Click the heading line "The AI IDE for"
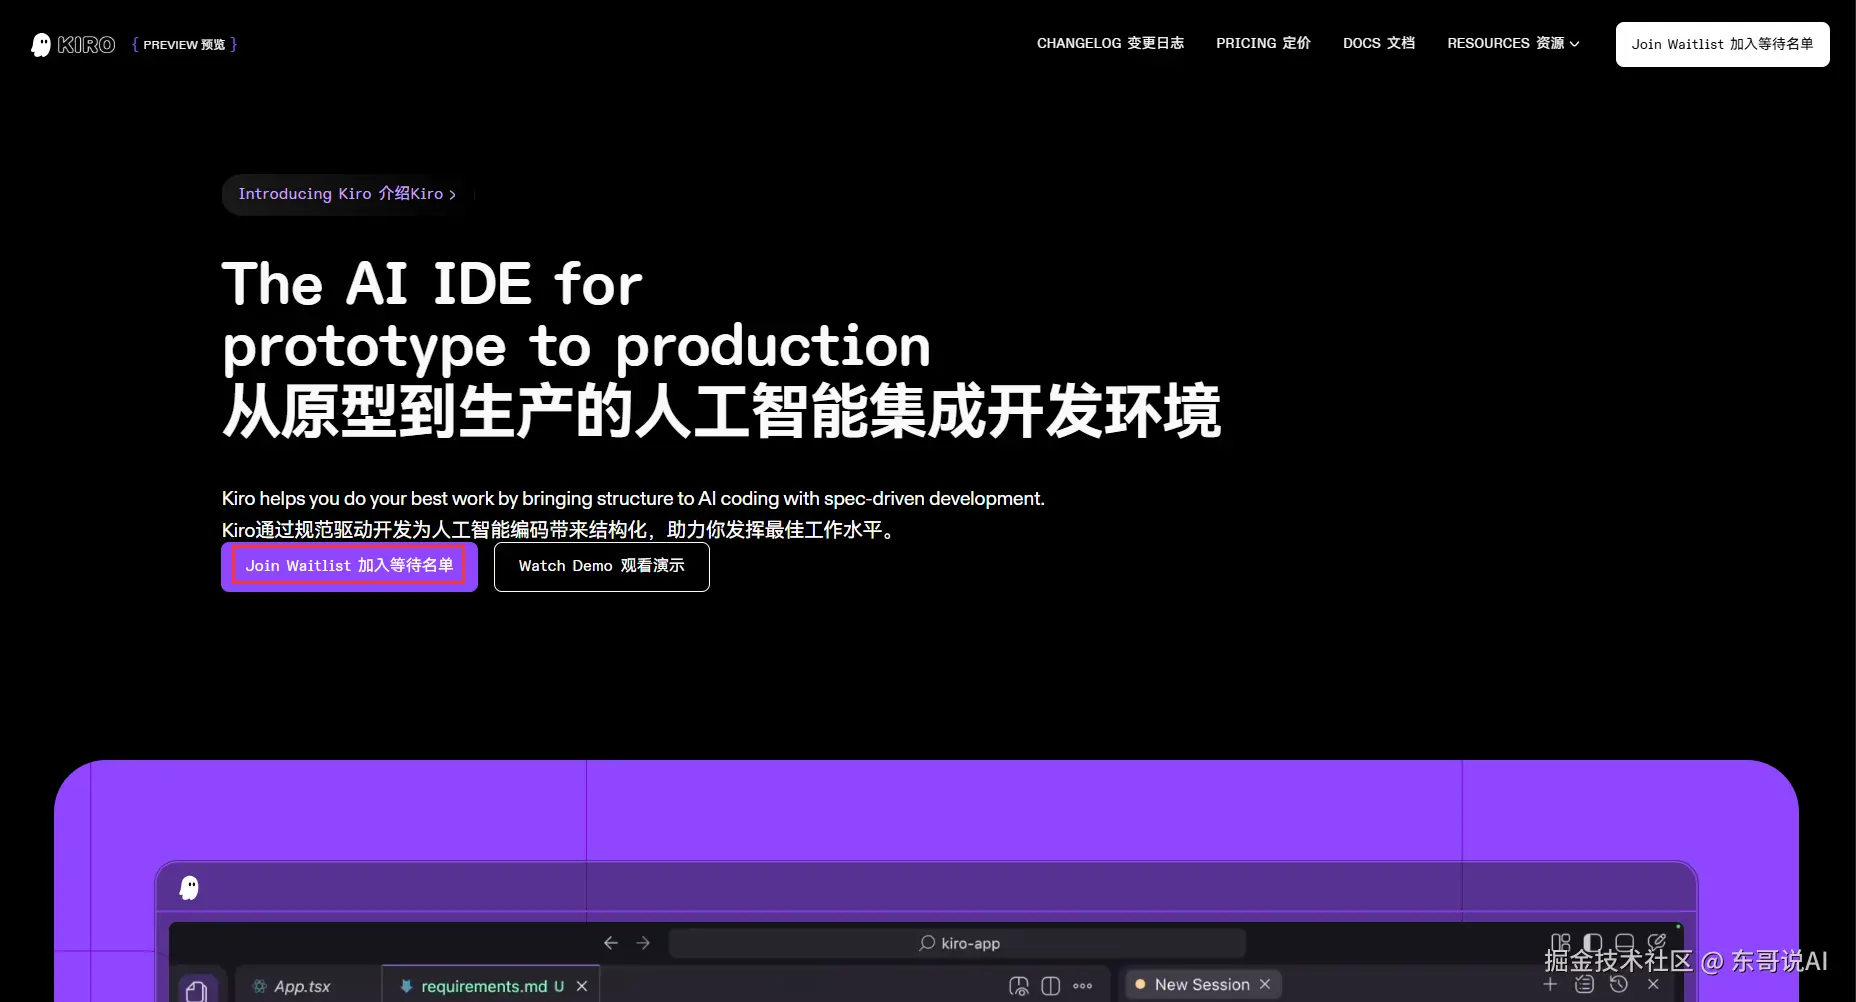Screen dimensions: 1856x1002 tap(432, 284)
